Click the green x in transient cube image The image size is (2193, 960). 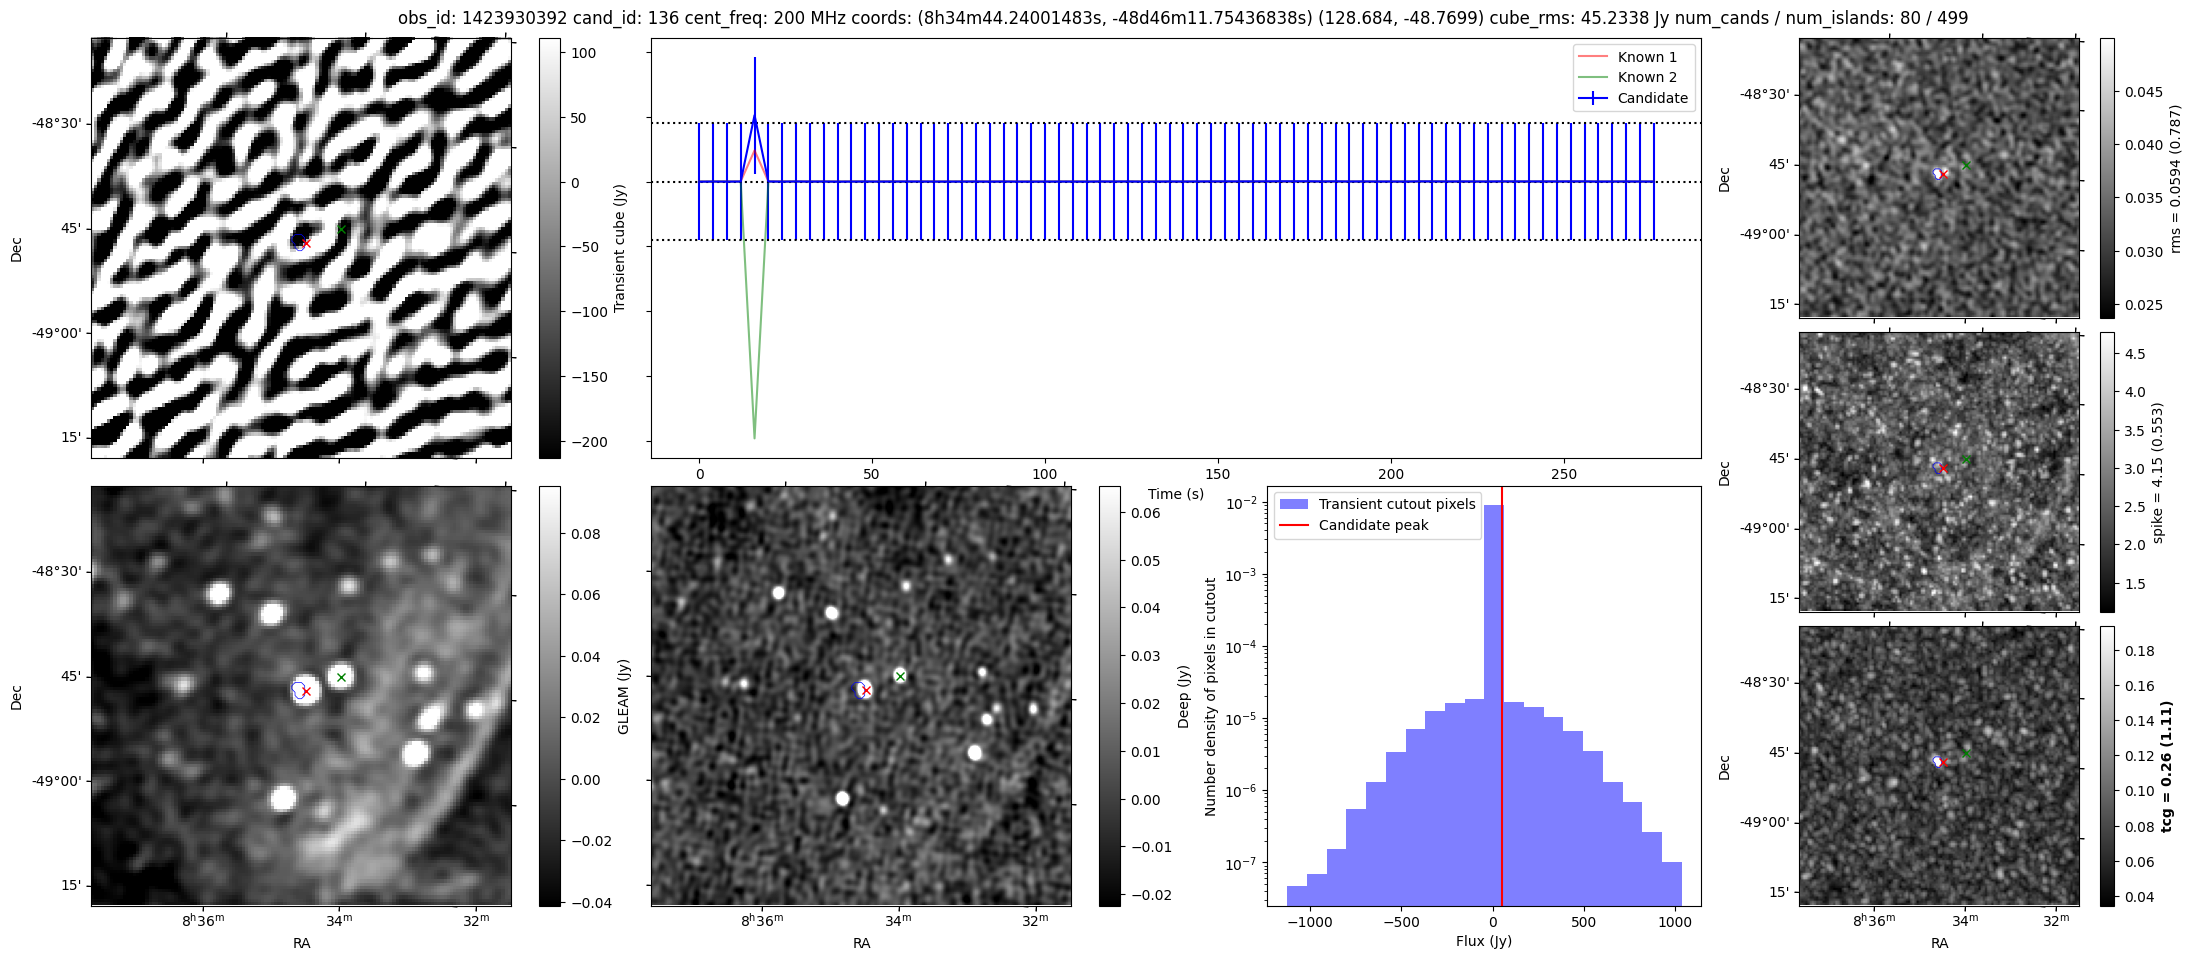[342, 229]
